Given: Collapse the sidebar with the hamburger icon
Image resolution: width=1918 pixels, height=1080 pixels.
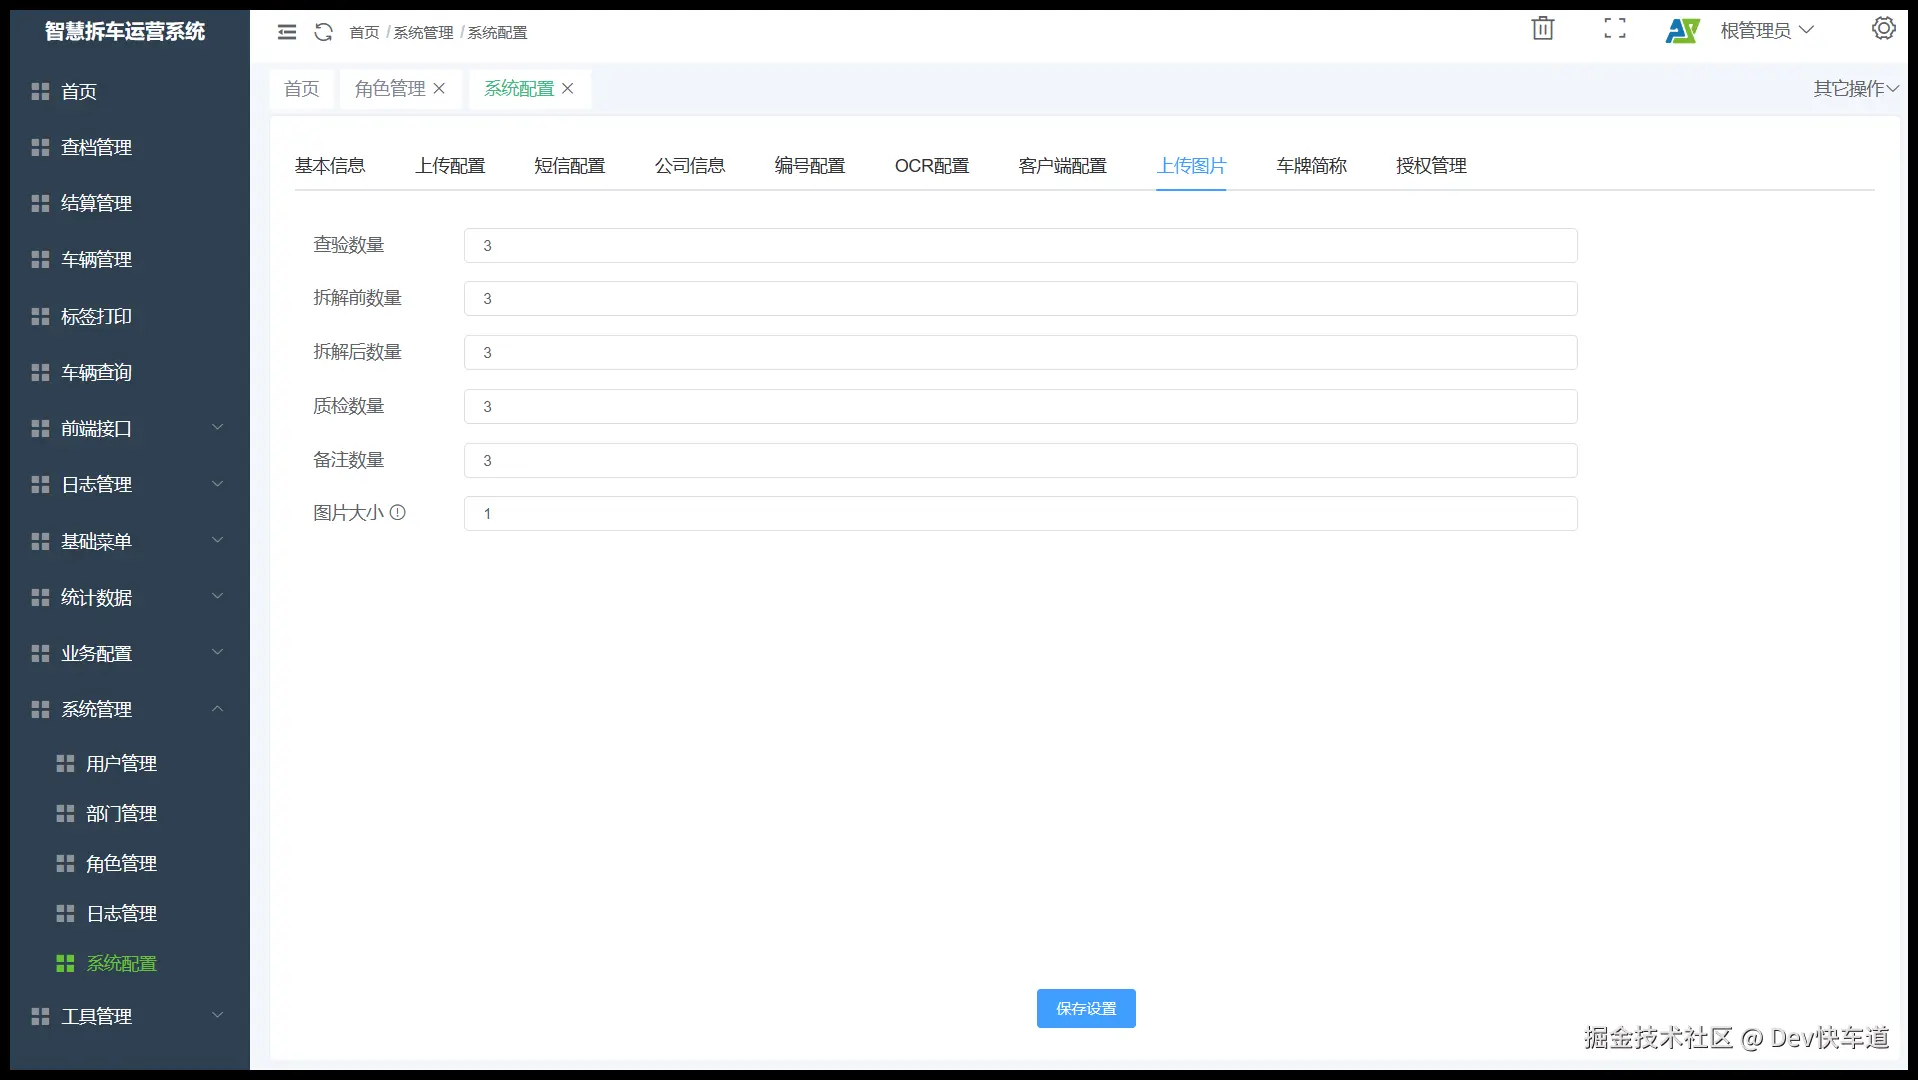Looking at the screenshot, I should (x=287, y=32).
